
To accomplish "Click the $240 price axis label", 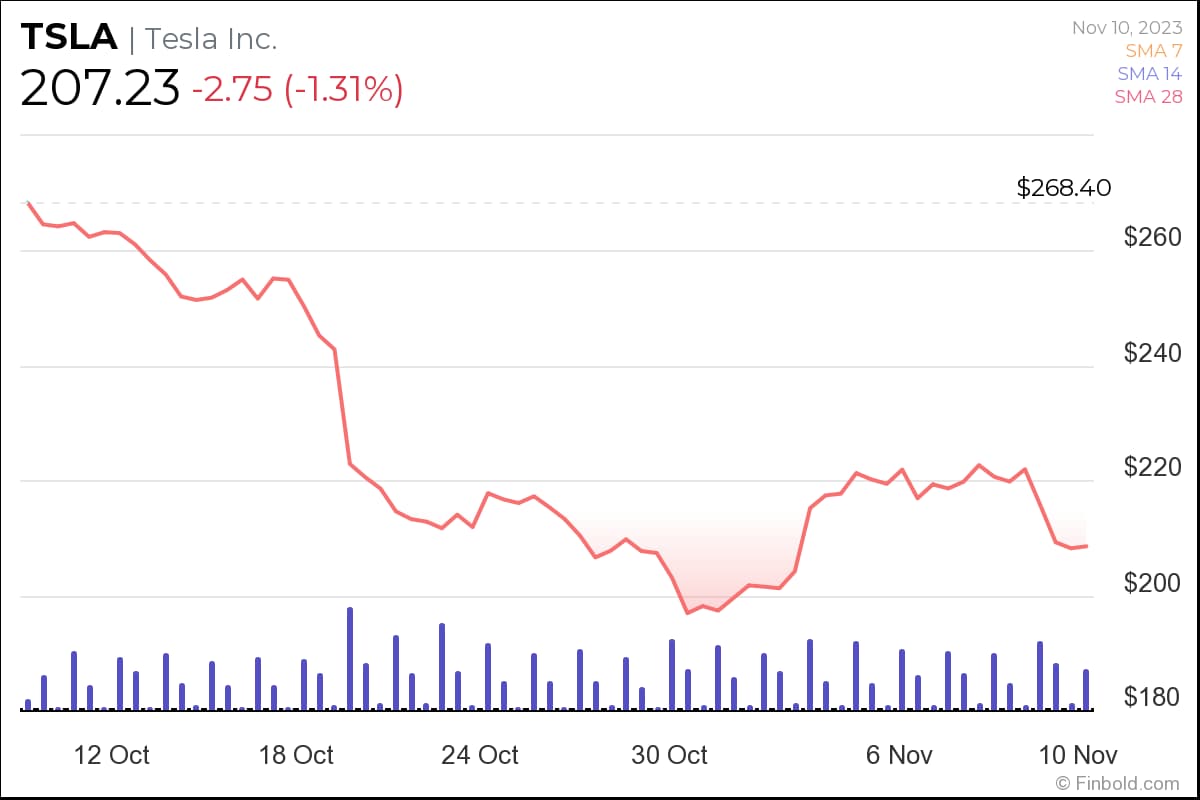I will pyautogui.click(x=1152, y=353).
